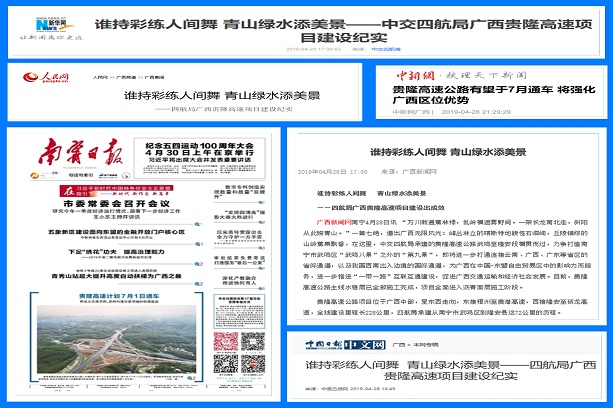This screenshot has width=613, height=408.
Task: Click the red 广西新闻网 link in article body
Action: point(334,222)
